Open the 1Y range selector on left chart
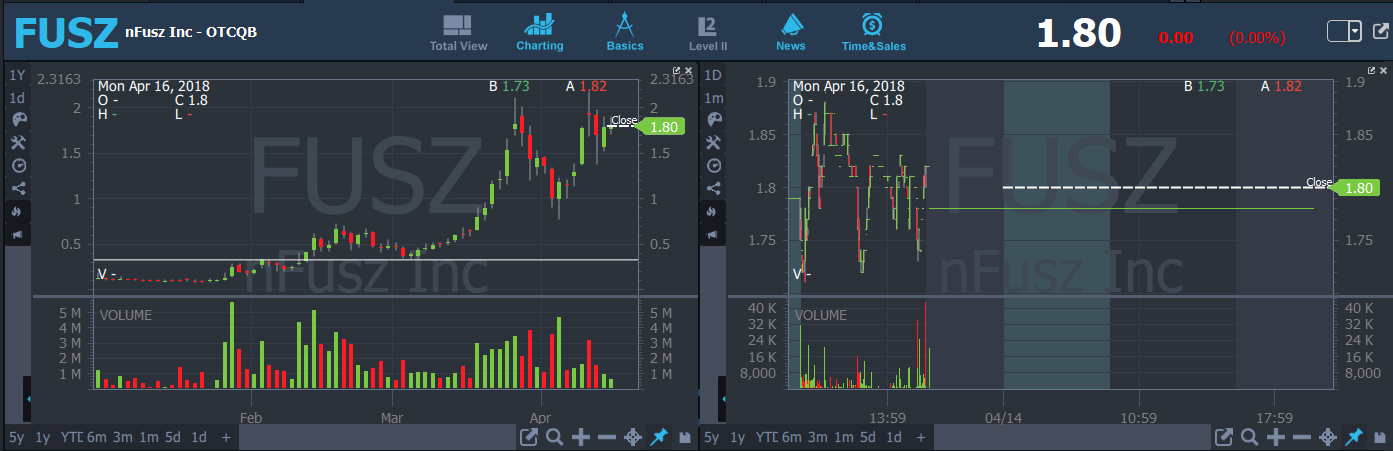The image size is (1393, 451). [x=17, y=75]
